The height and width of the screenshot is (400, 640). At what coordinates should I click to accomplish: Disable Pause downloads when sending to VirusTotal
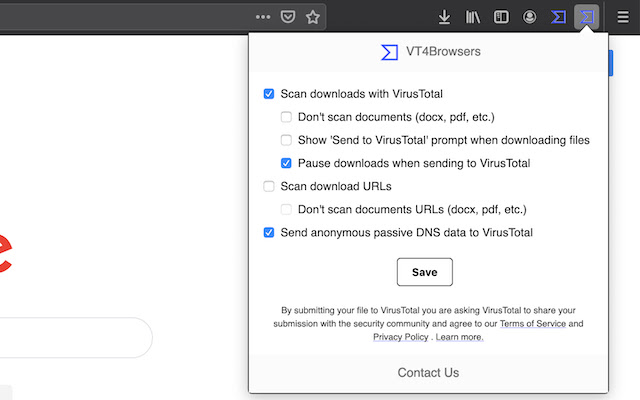286,163
